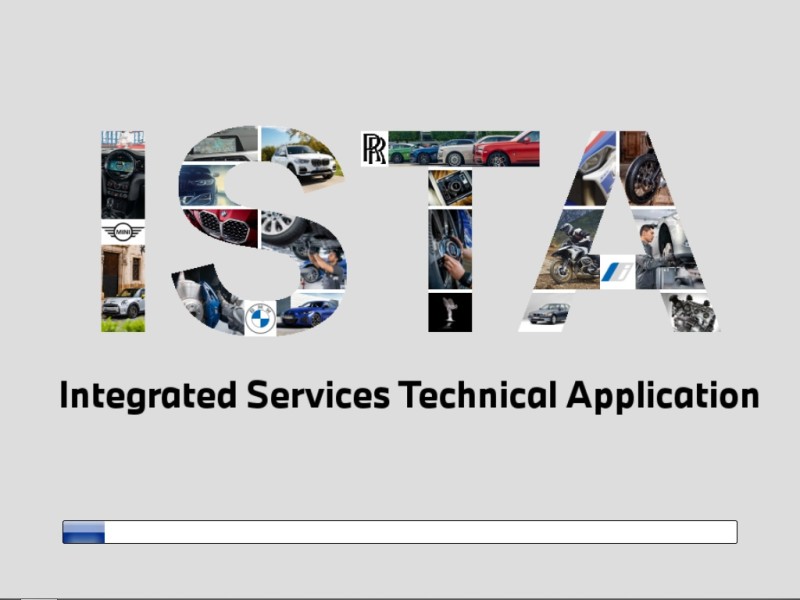Click the MINI parked by building photo
Viewport: 800px width, 600px height.
click(x=123, y=290)
